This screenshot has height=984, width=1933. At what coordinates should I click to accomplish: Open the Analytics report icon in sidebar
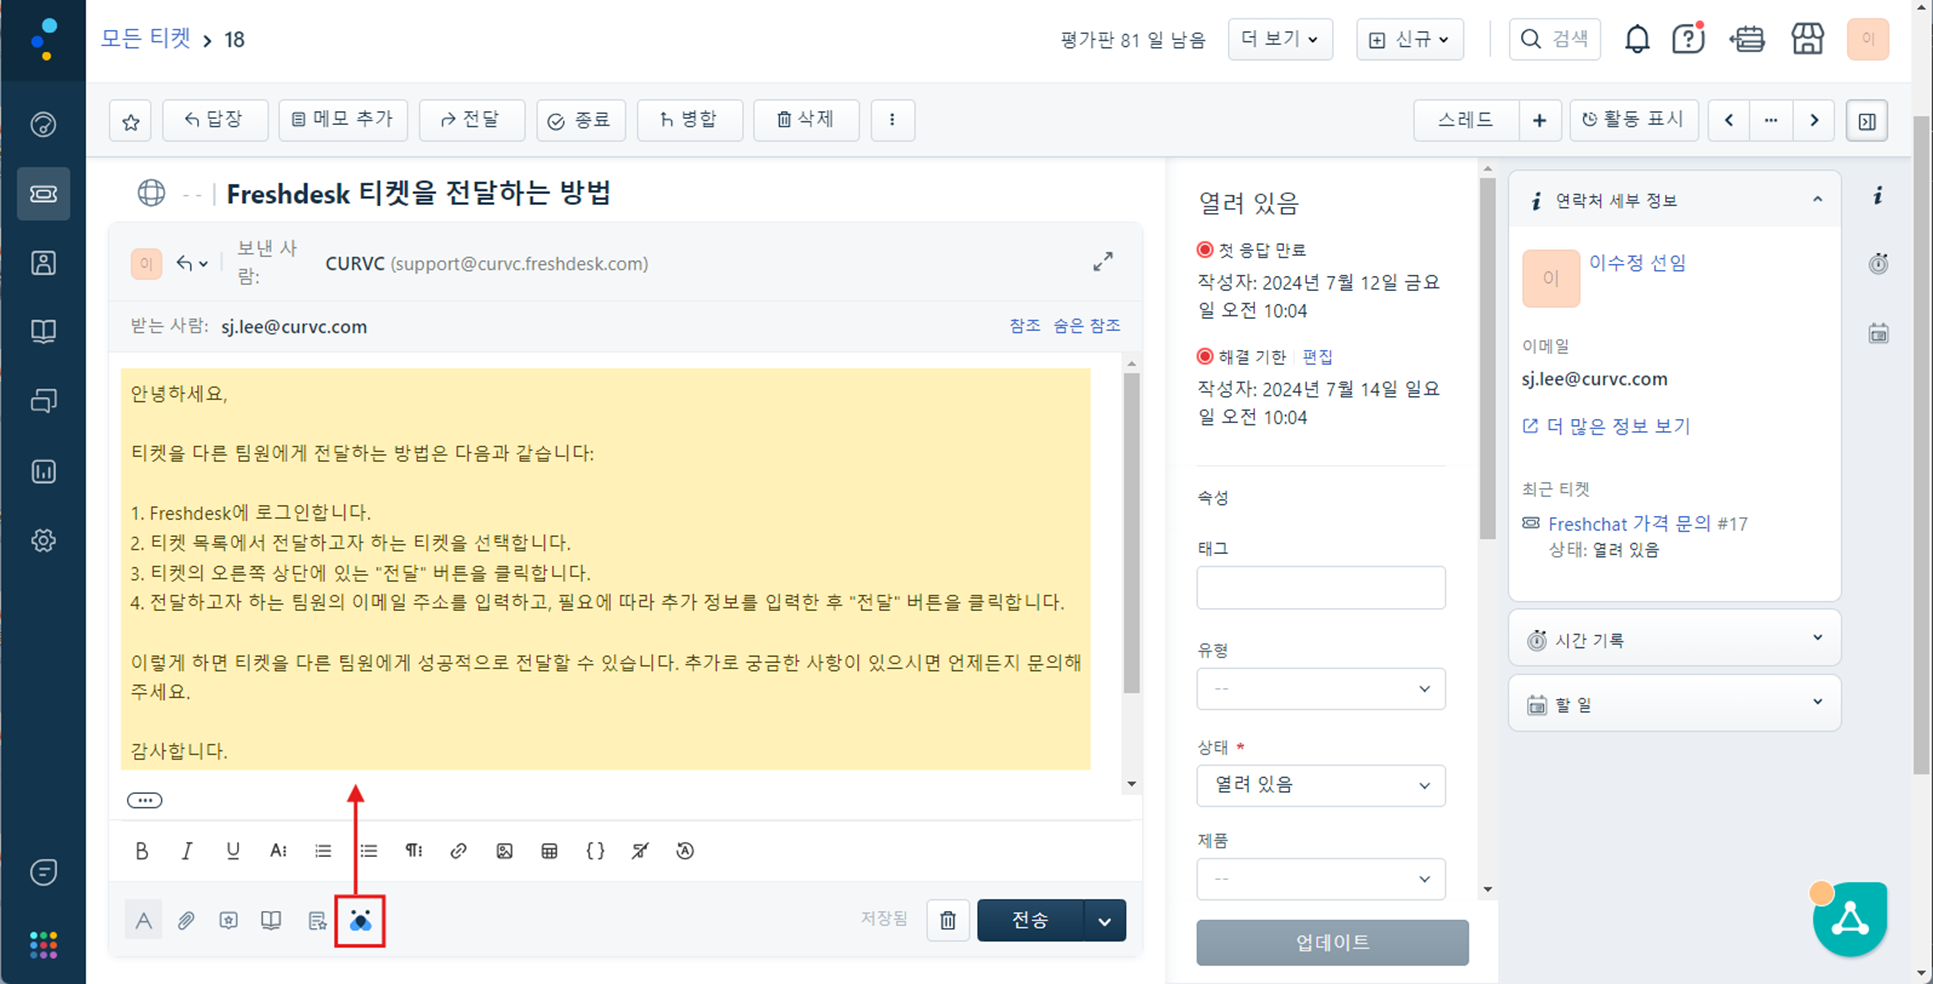click(x=43, y=471)
